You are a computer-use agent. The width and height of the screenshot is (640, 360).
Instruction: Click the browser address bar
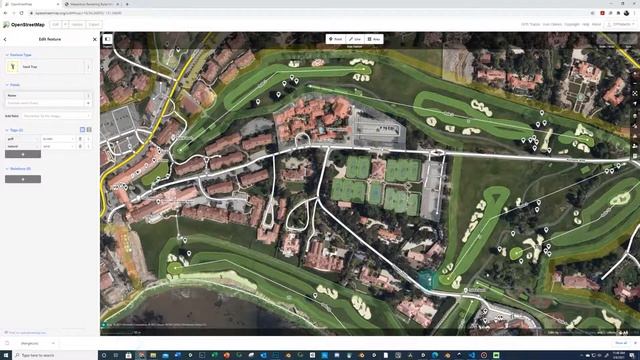(x=306, y=13)
